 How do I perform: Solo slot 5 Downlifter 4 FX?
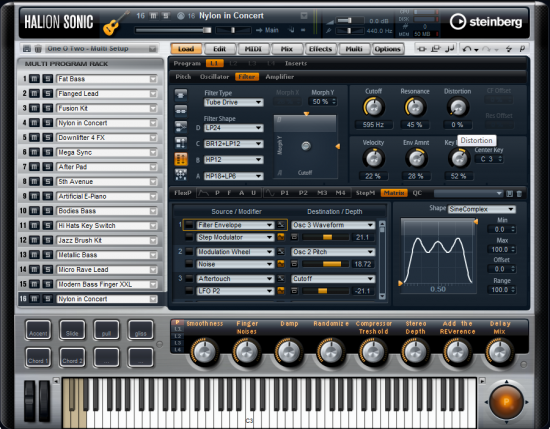(48, 138)
